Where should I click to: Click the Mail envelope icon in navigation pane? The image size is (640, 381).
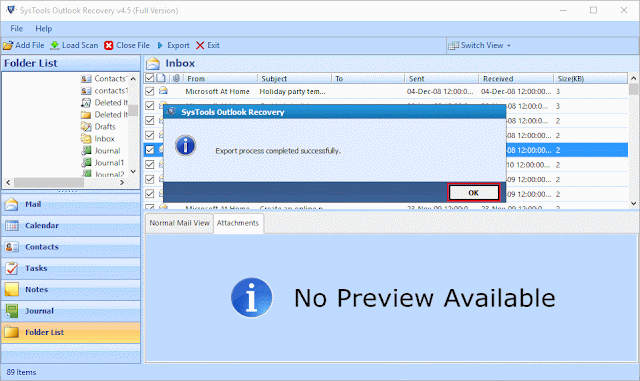point(11,204)
